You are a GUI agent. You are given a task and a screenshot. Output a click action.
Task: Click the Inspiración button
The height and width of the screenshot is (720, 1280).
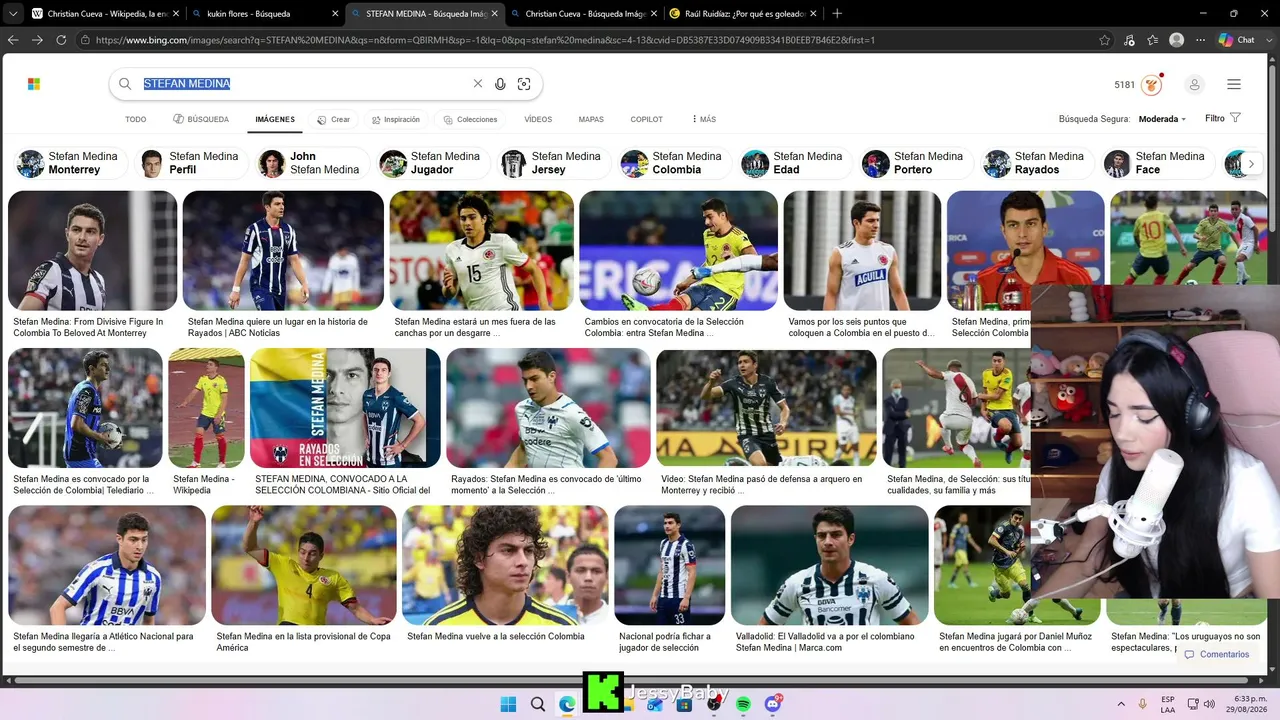(x=395, y=119)
